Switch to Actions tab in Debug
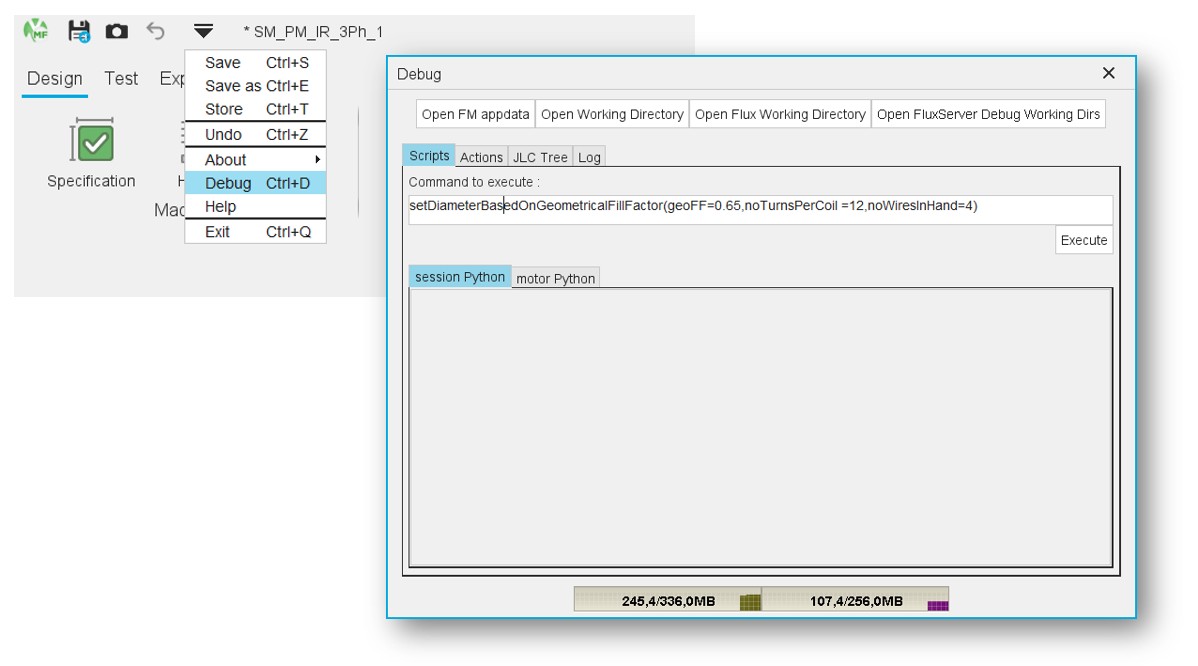Screen dimensions: 1198x666 [481, 157]
